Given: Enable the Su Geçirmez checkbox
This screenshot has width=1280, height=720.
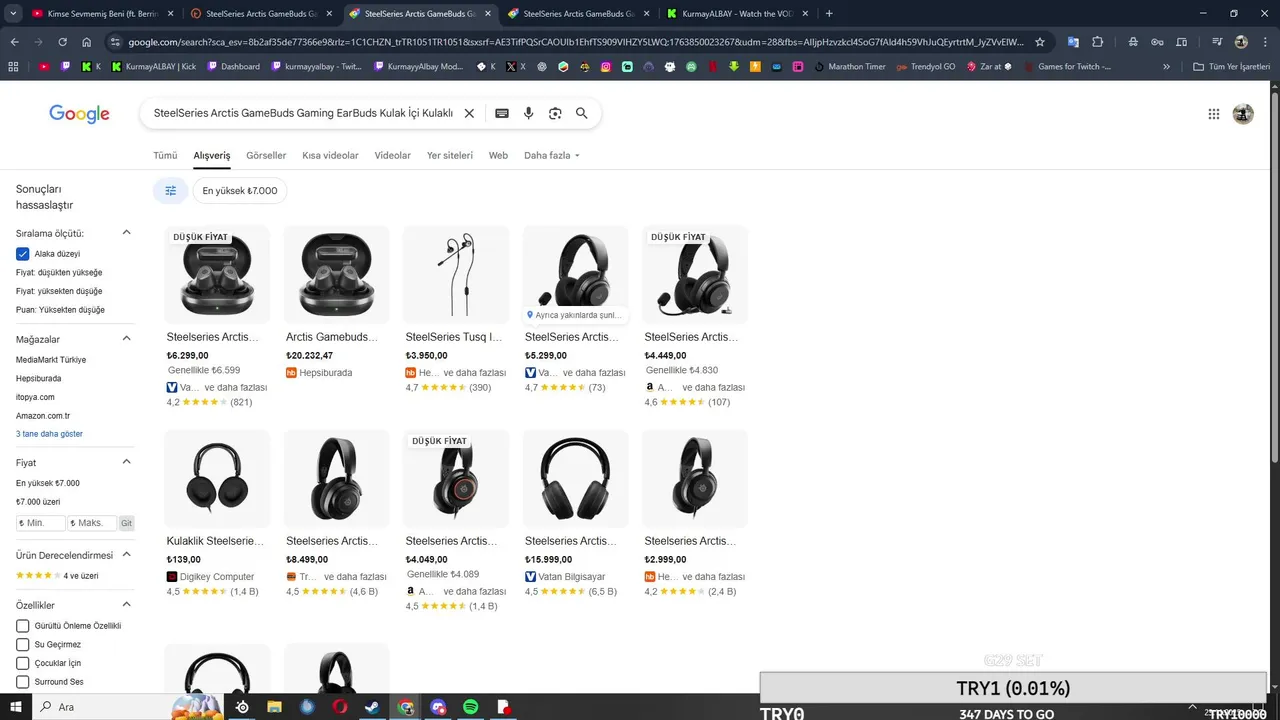Looking at the screenshot, I should pyautogui.click(x=22, y=645).
